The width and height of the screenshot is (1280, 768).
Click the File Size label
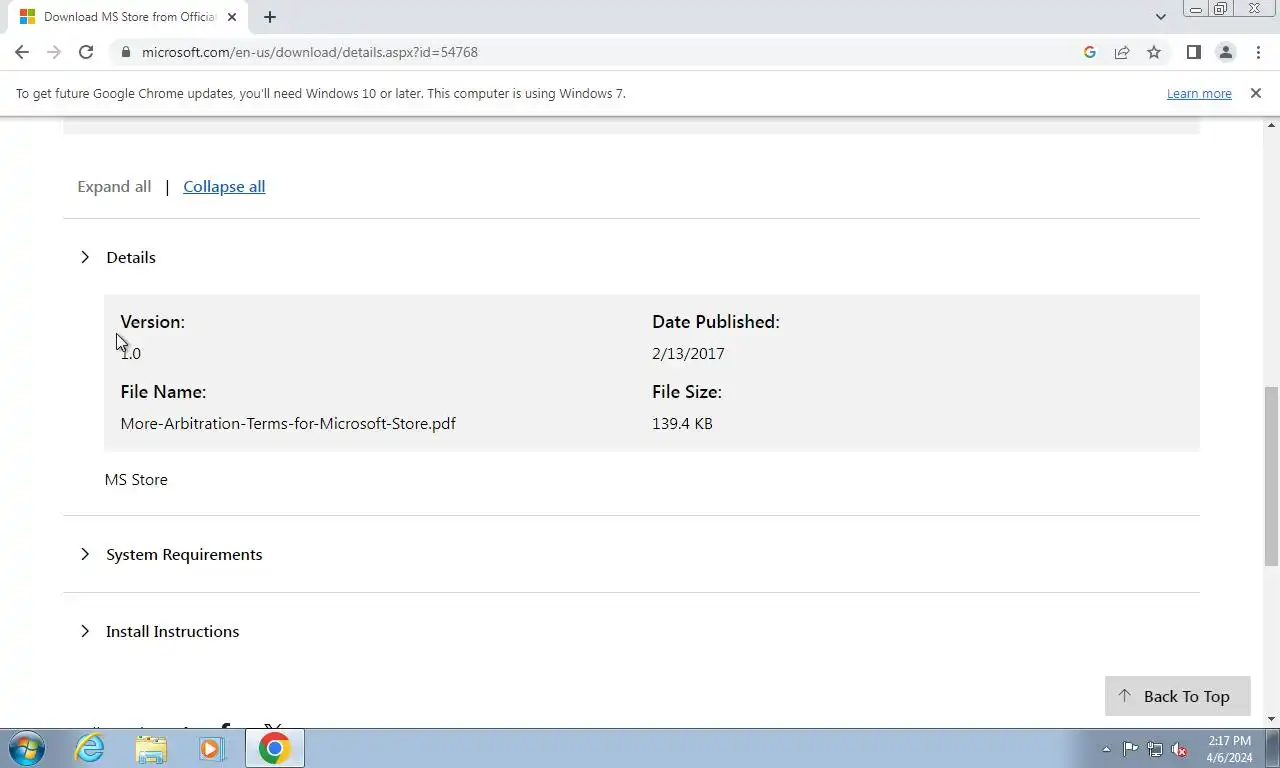coord(687,392)
